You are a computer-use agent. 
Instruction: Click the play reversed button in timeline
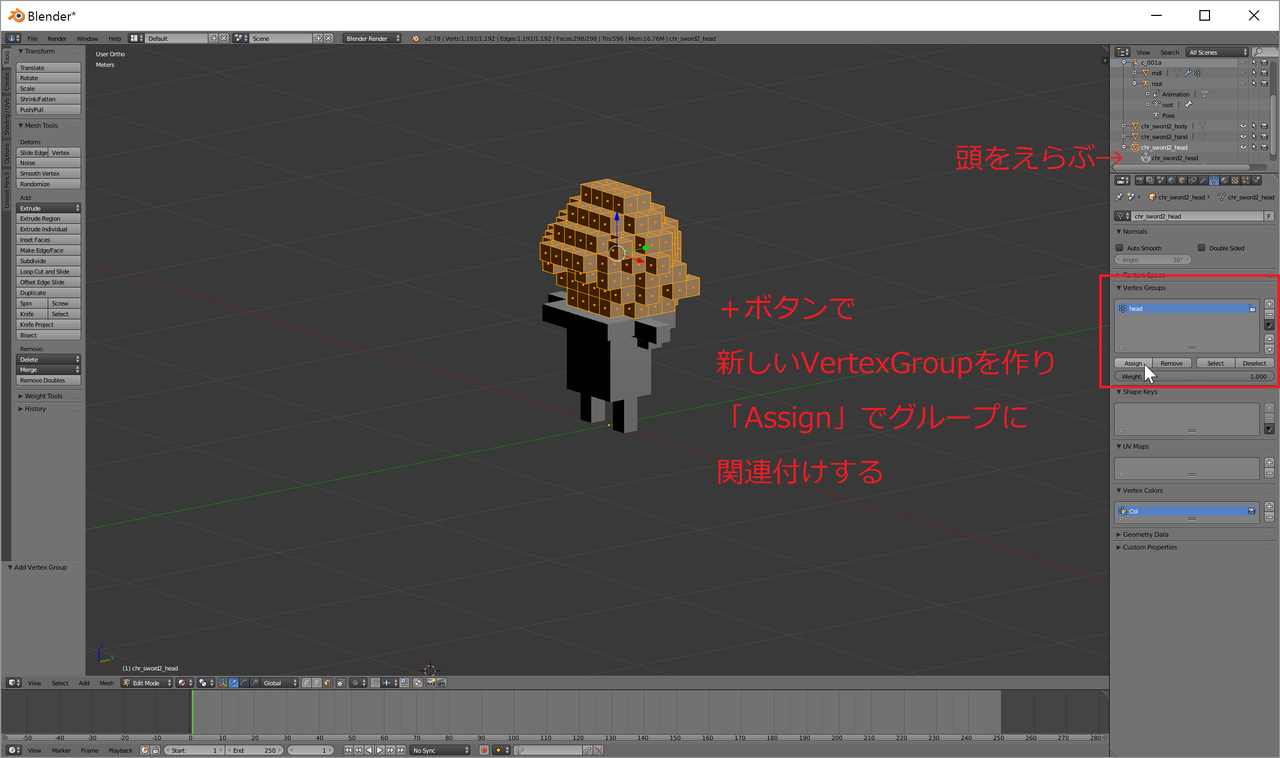pos(369,750)
